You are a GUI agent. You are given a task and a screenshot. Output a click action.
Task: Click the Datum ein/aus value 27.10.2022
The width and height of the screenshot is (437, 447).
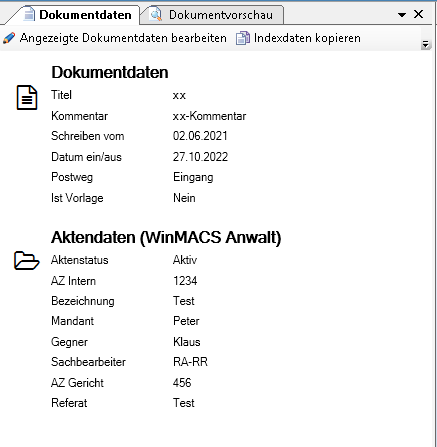pyautogui.click(x=200, y=157)
